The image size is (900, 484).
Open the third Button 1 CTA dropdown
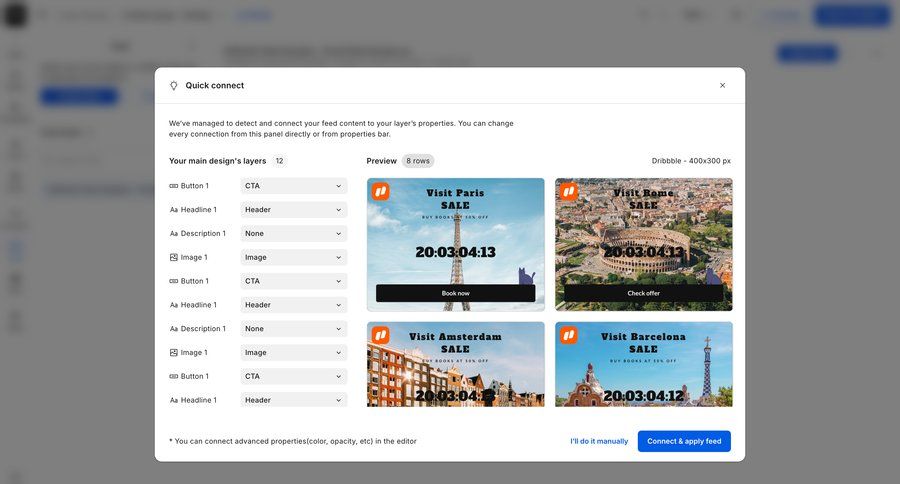coord(293,377)
